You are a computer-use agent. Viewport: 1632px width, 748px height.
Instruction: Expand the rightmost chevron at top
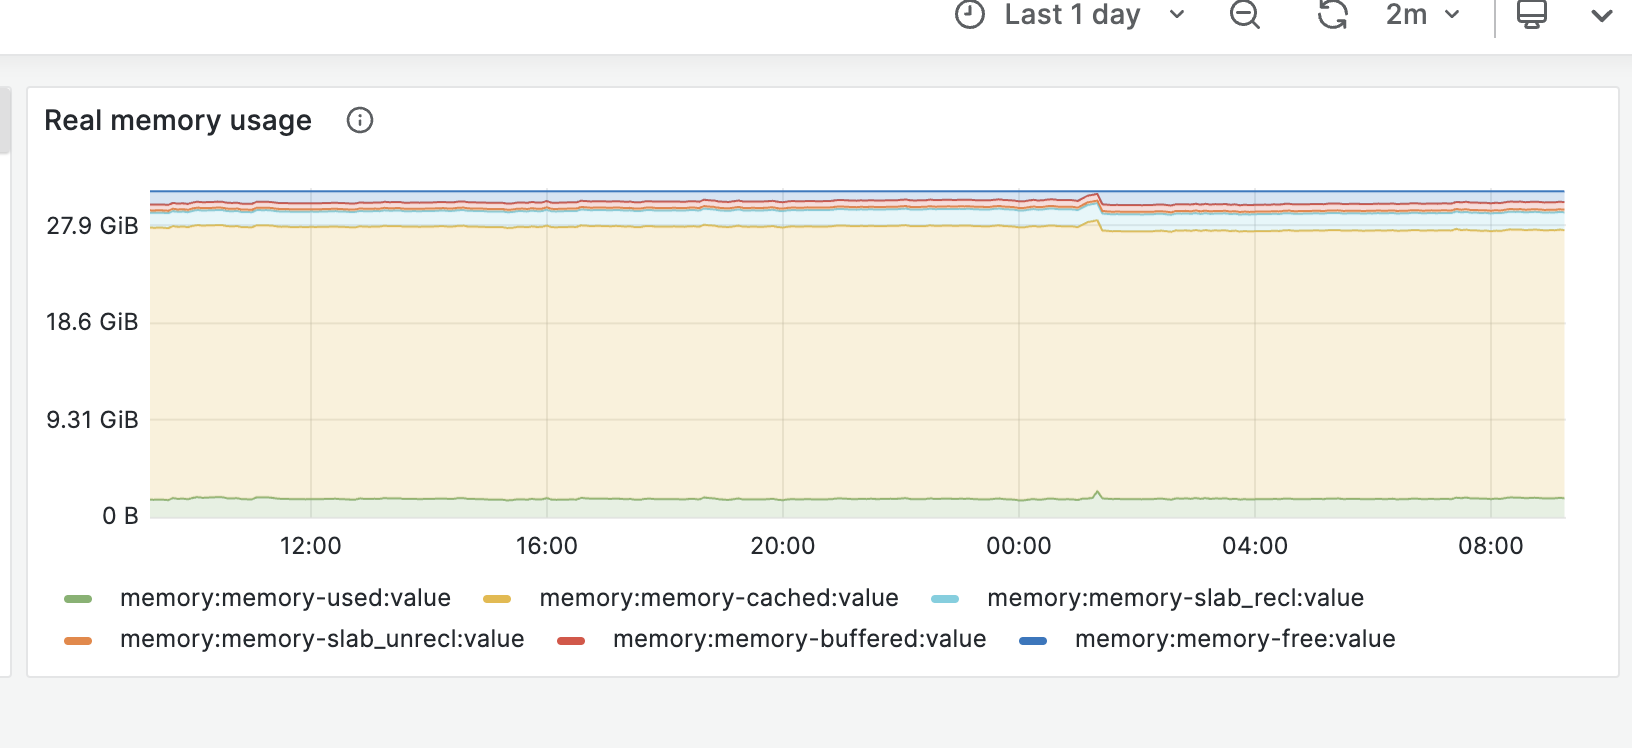click(1602, 15)
